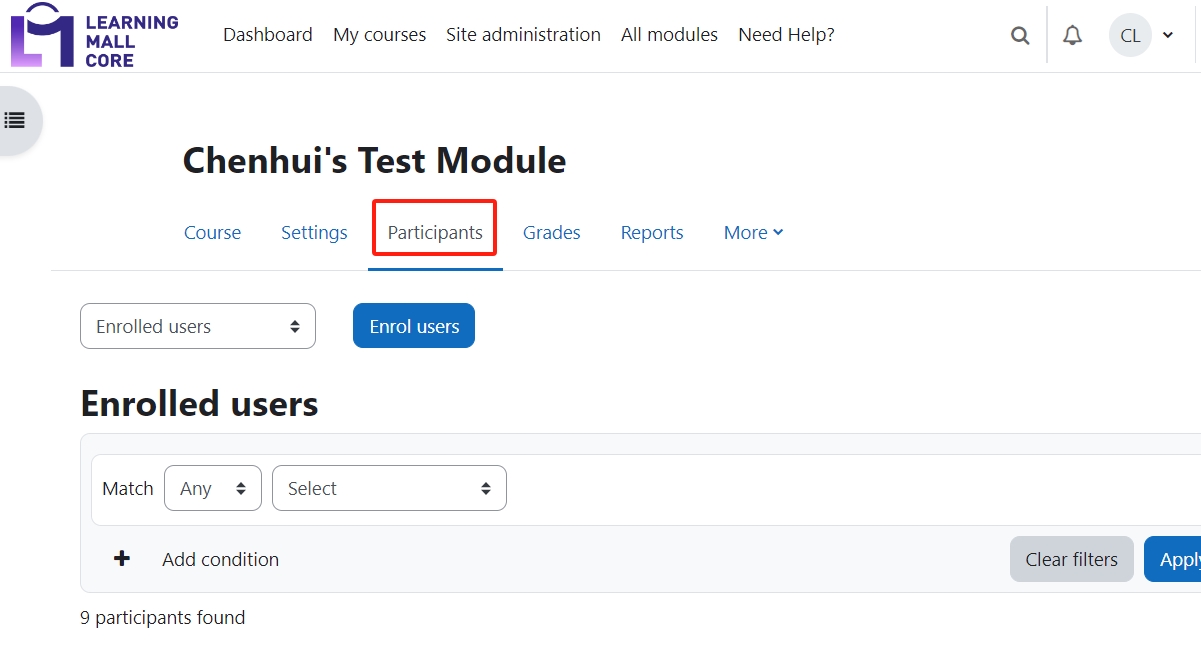The image size is (1201, 655).
Task: Open My courses from the top menu
Action: [379, 34]
